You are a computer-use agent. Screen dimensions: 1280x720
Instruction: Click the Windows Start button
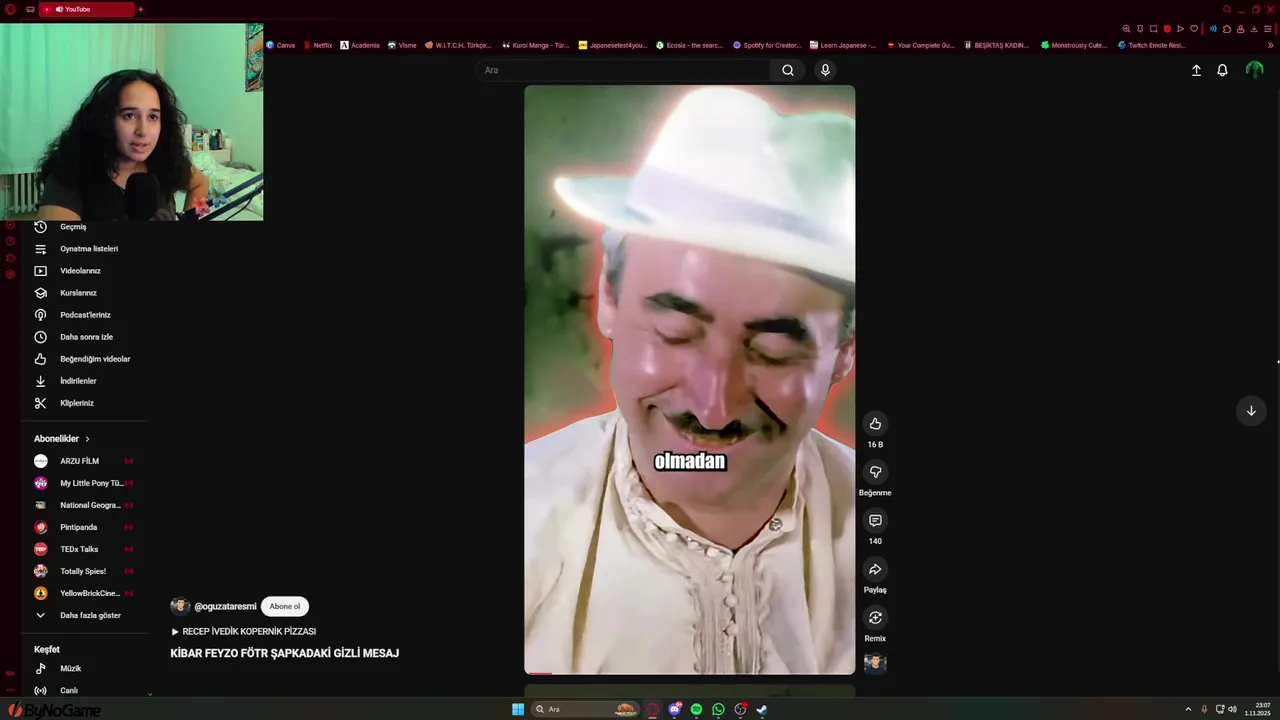tap(518, 710)
